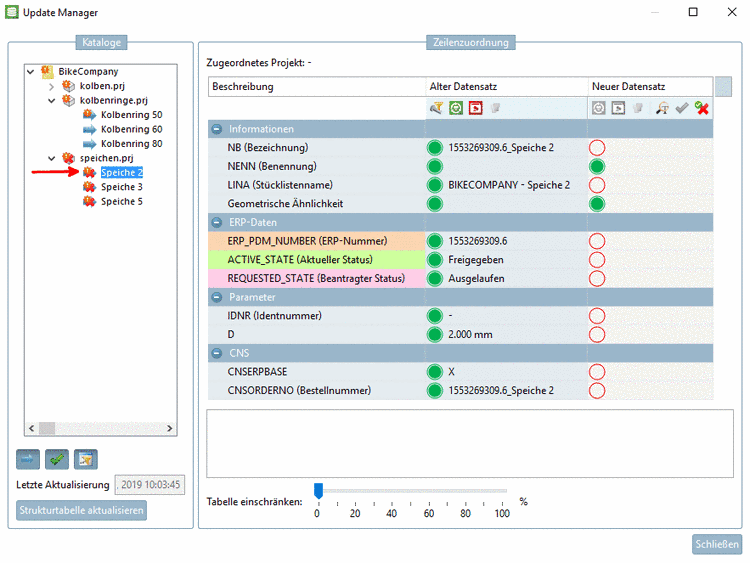
Task: Collapse the ERP-Daten section
Action: (x=217, y=222)
